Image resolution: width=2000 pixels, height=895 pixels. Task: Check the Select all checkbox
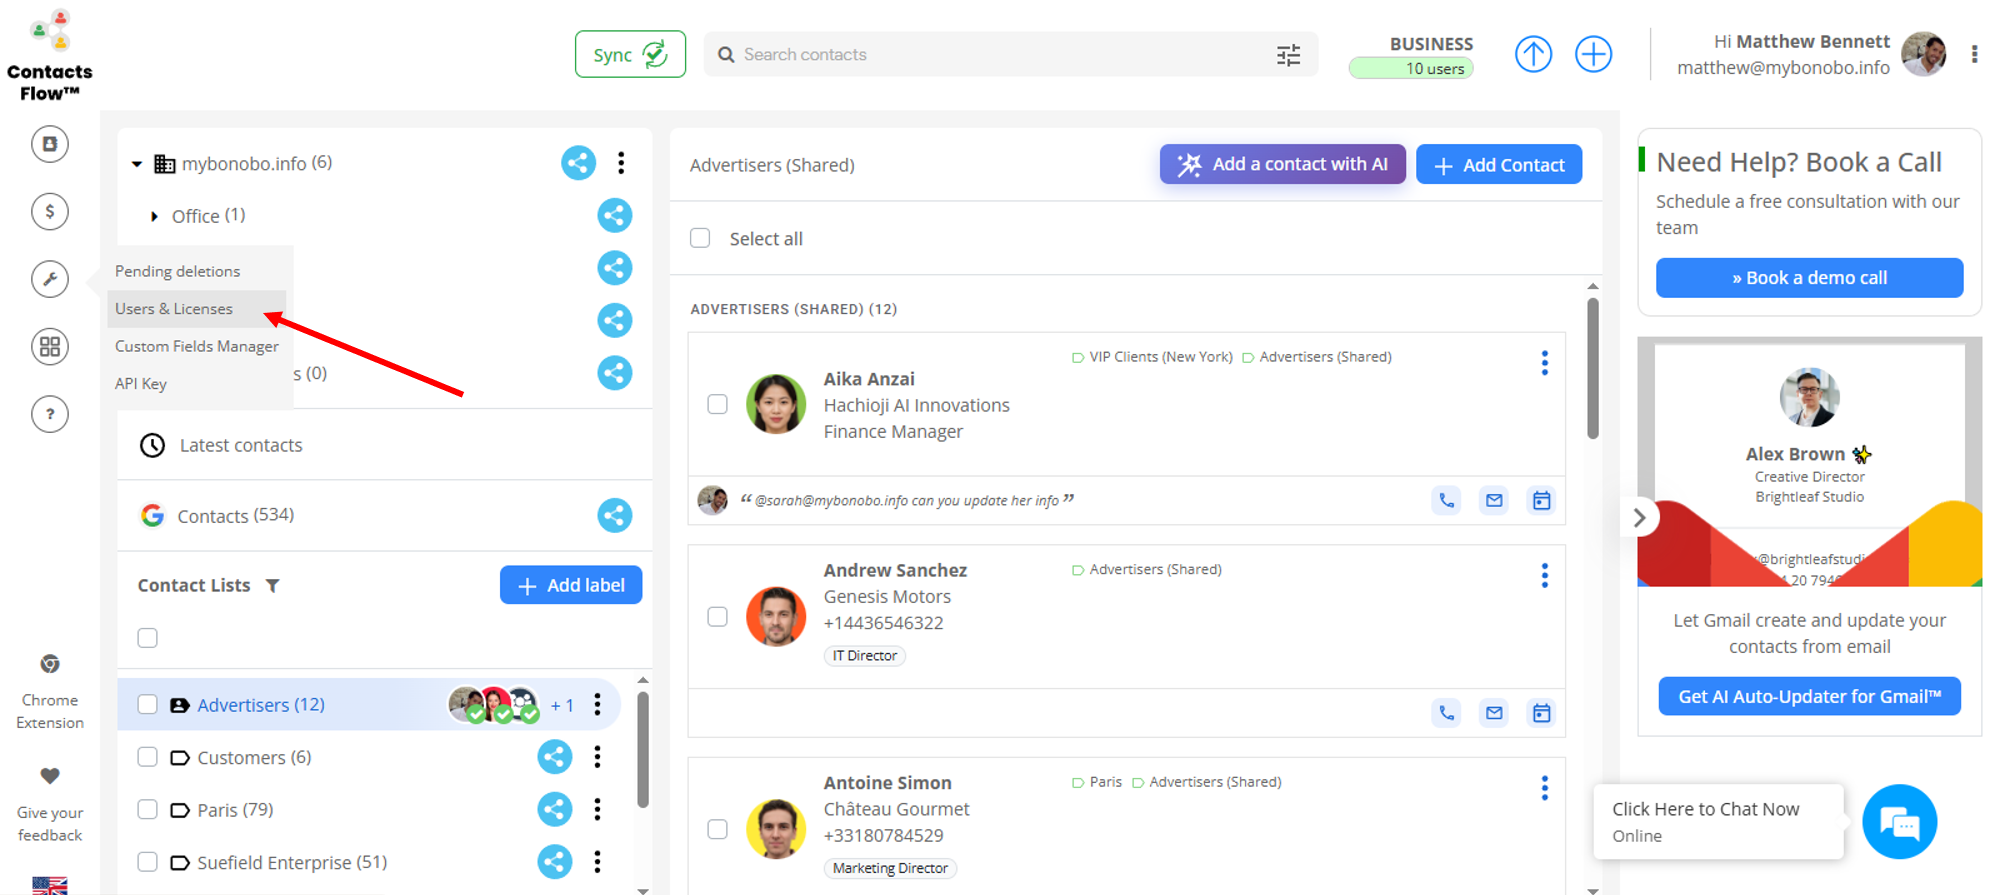click(700, 238)
